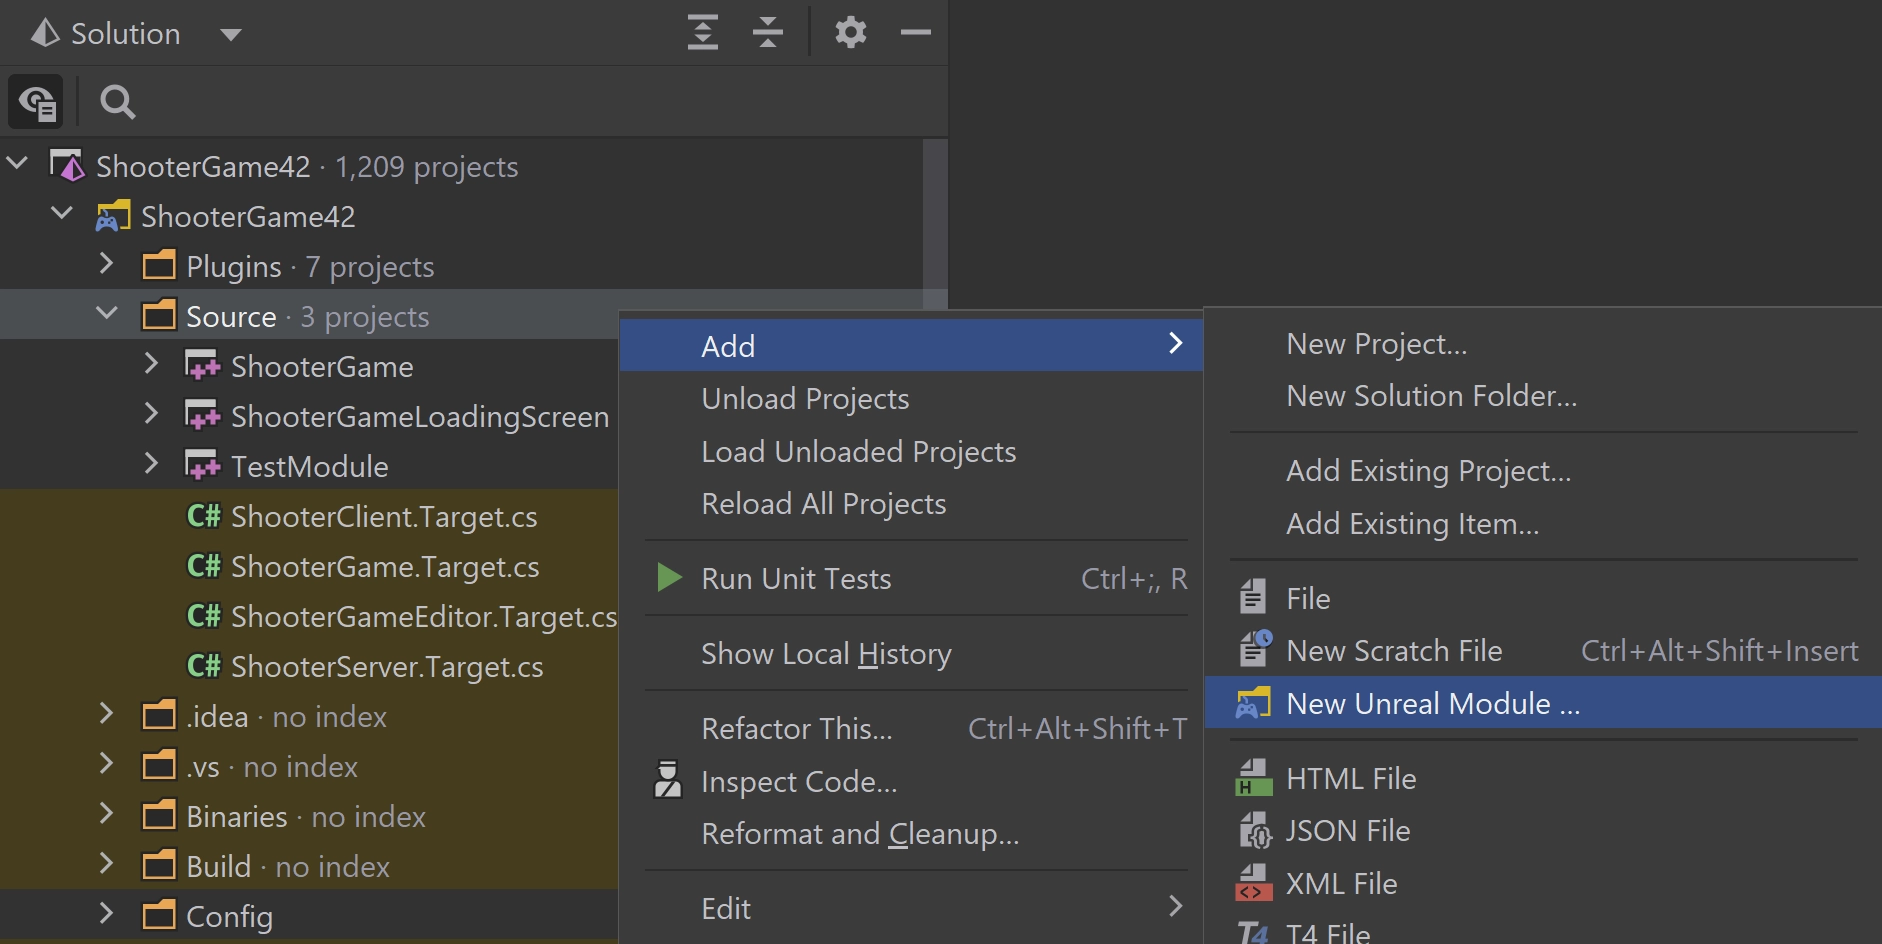1882x944 pixels.
Task: Click the File document icon in submenu
Action: 1253,597
